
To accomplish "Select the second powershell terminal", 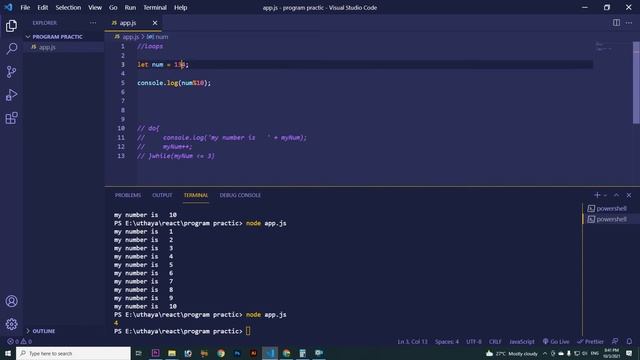I will pyautogui.click(x=607, y=219).
